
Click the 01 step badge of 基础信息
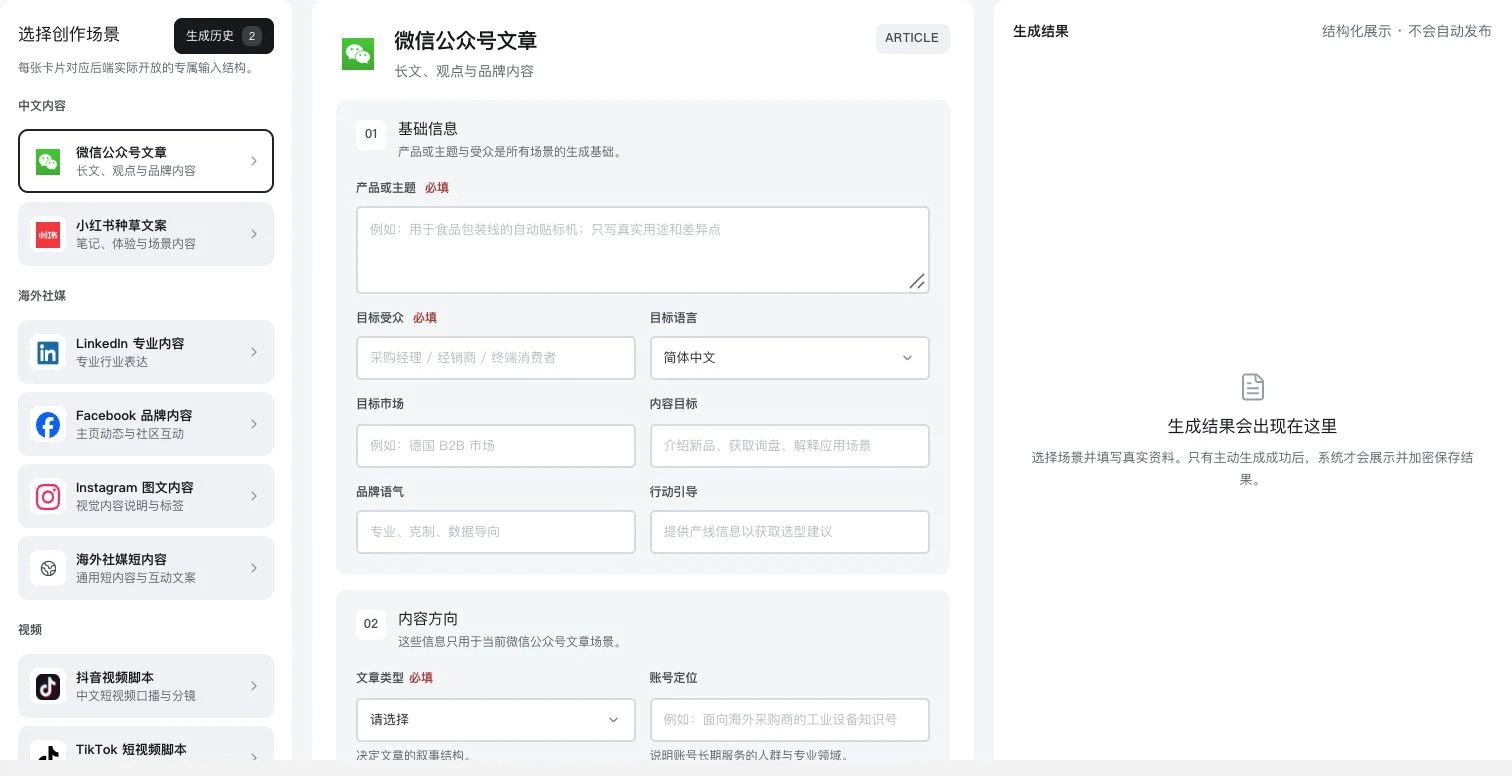[x=371, y=134]
